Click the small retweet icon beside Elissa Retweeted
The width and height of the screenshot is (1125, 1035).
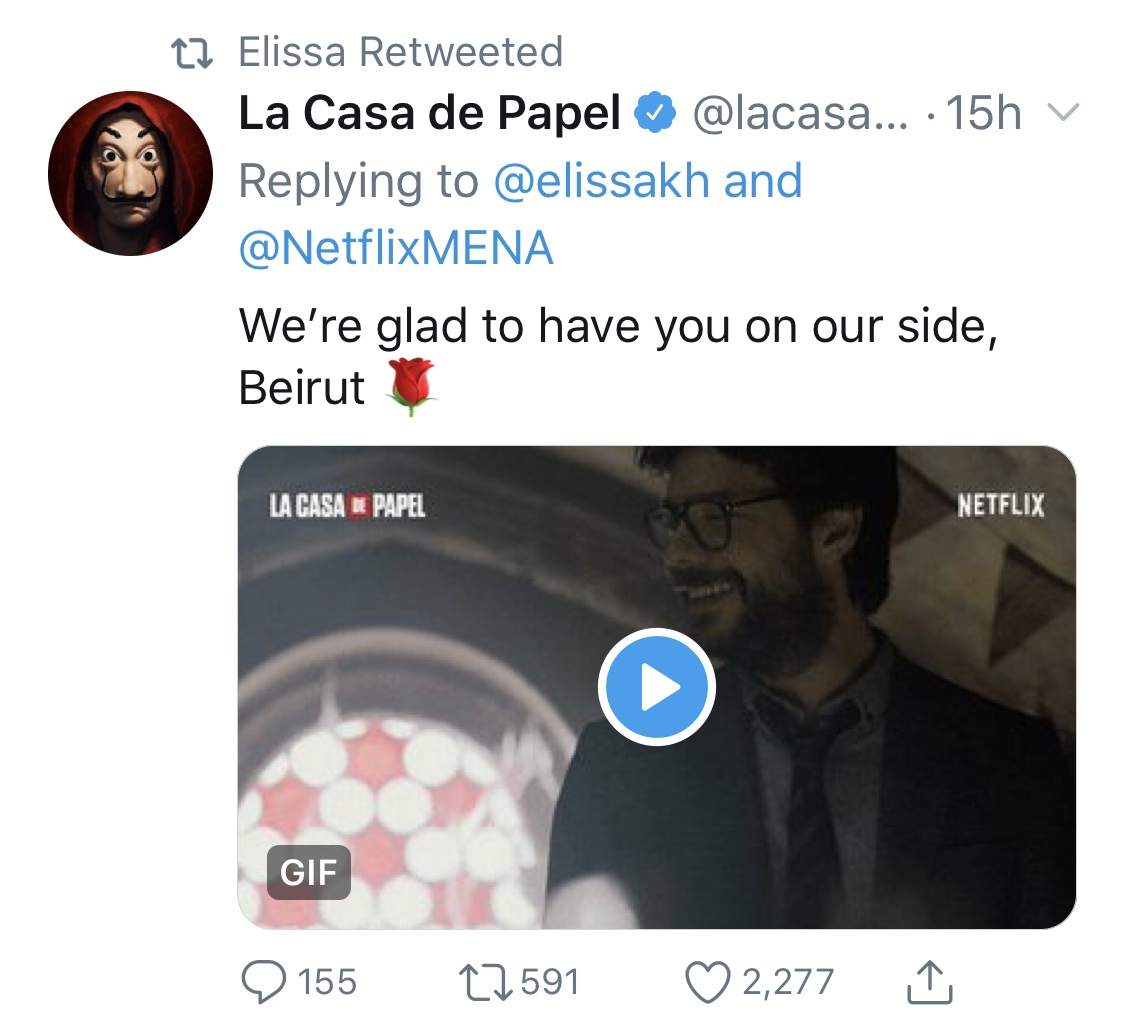[x=192, y=53]
